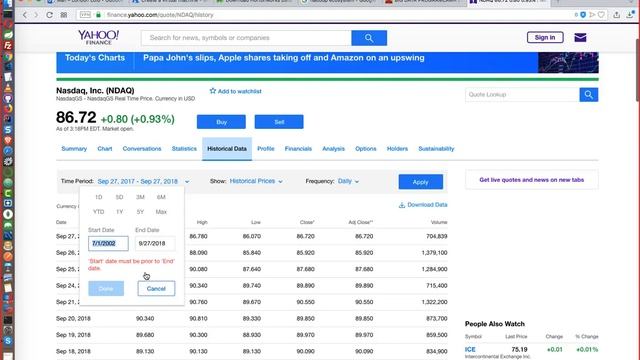Viewport: 640px width, 360px height.
Task: Click the Add to watchlist star
Action: (x=213, y=91)
